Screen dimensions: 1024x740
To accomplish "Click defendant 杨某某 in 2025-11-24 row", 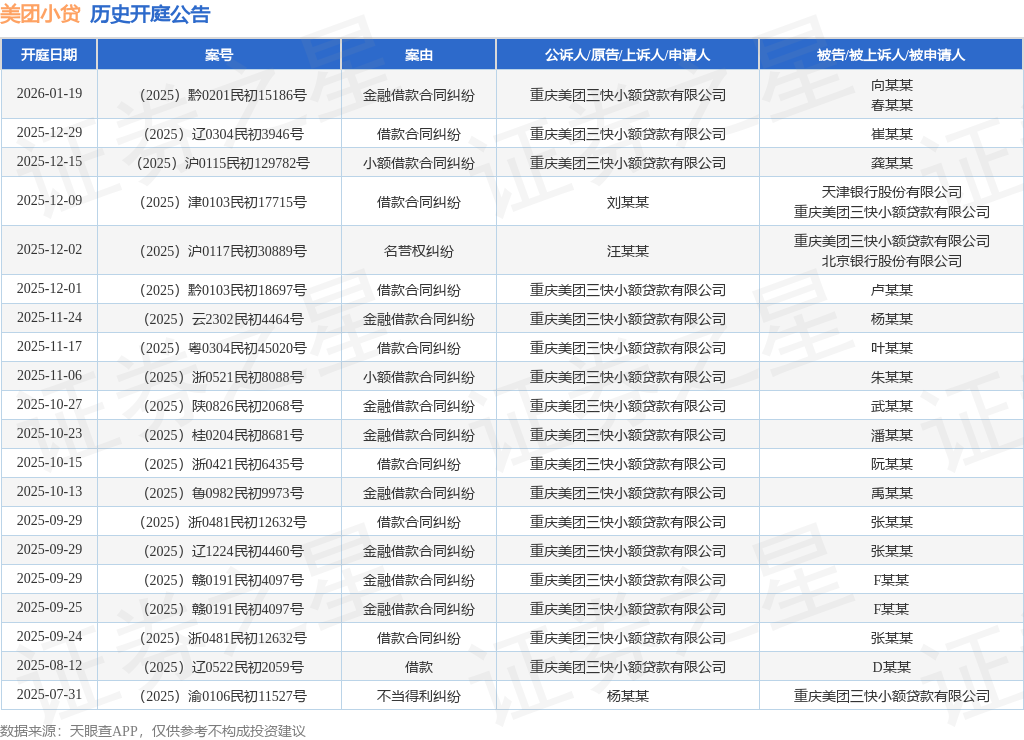I will tap(891, 319).
